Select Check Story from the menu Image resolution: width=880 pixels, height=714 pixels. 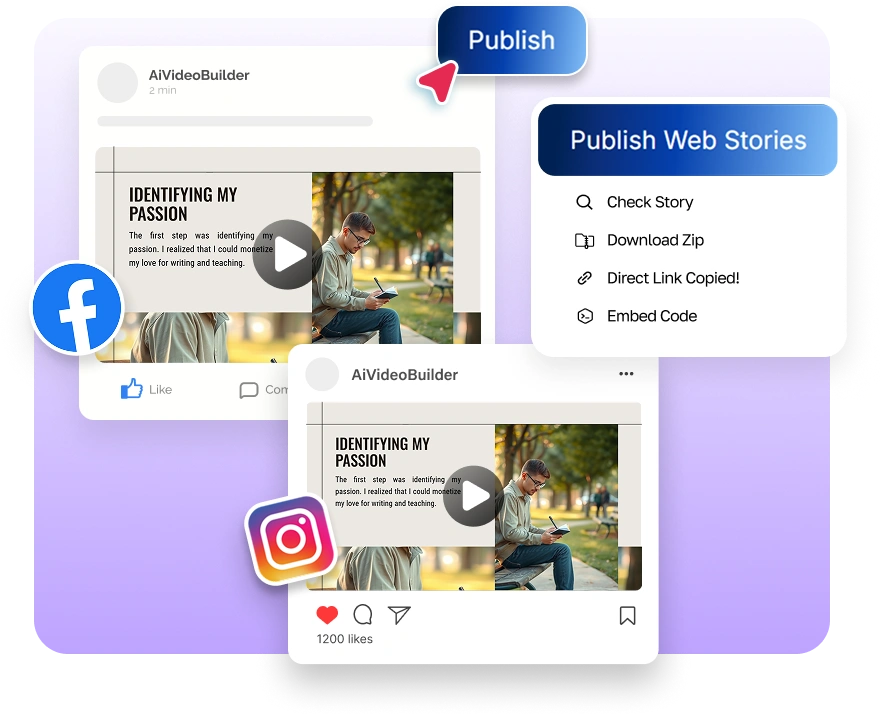coord(649,202)
